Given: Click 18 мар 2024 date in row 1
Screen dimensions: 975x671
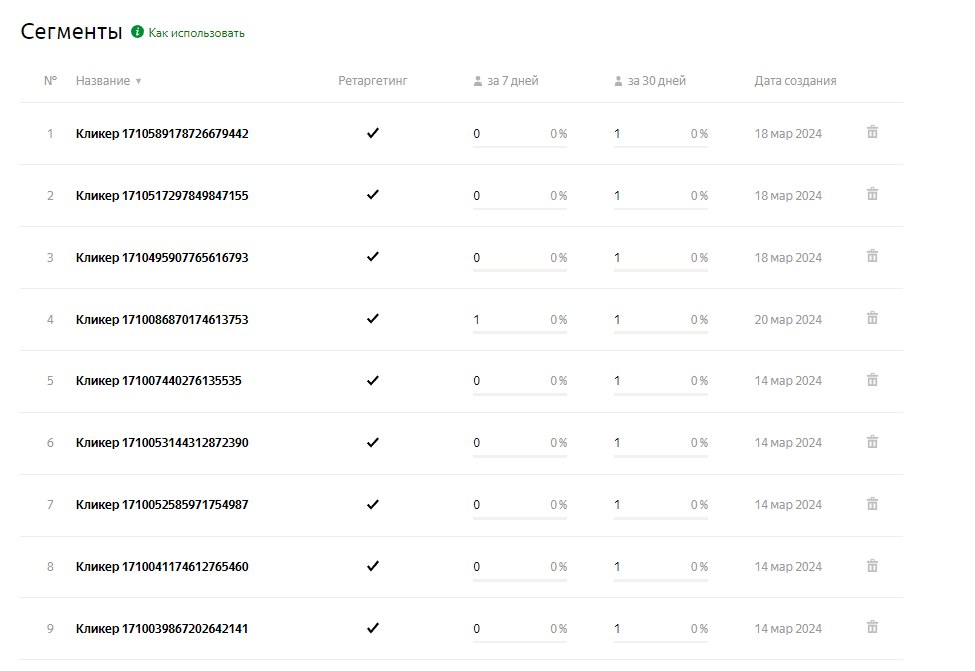Looking at the screenshot, I should click(x=788, y=134).
